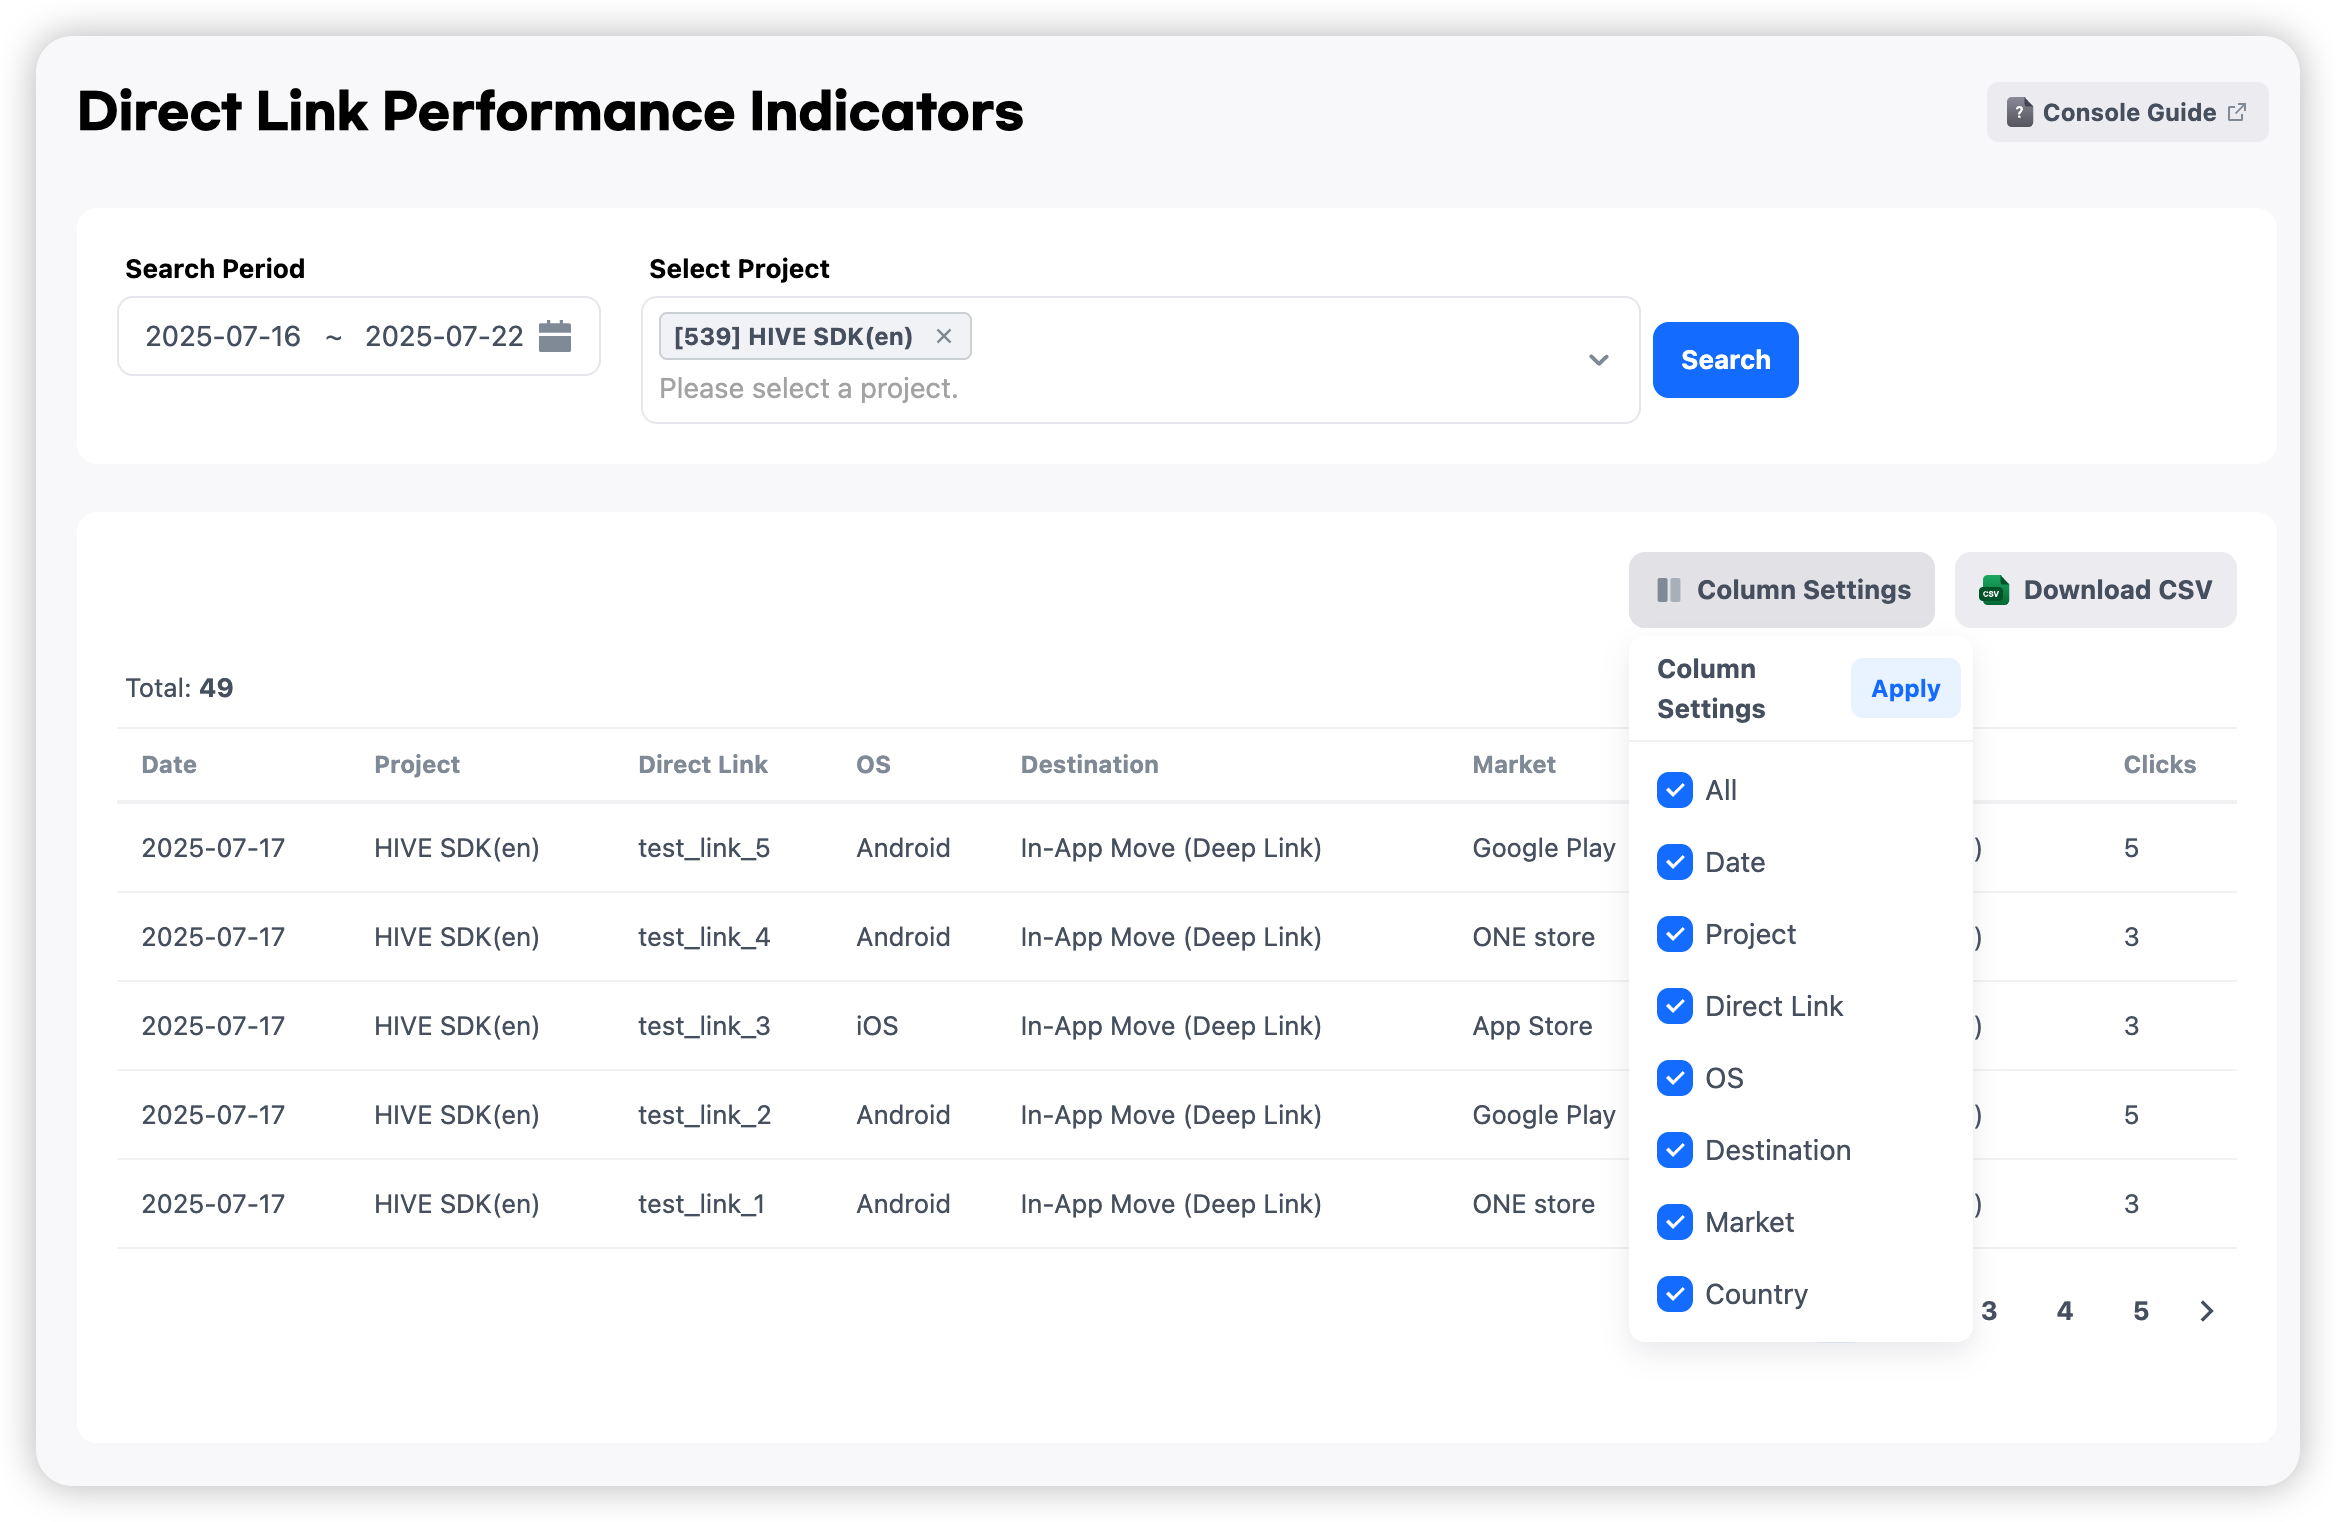Click the Column Settings columns icon
Screen dimensions: 2336x1522
[x=1668, y=590]
